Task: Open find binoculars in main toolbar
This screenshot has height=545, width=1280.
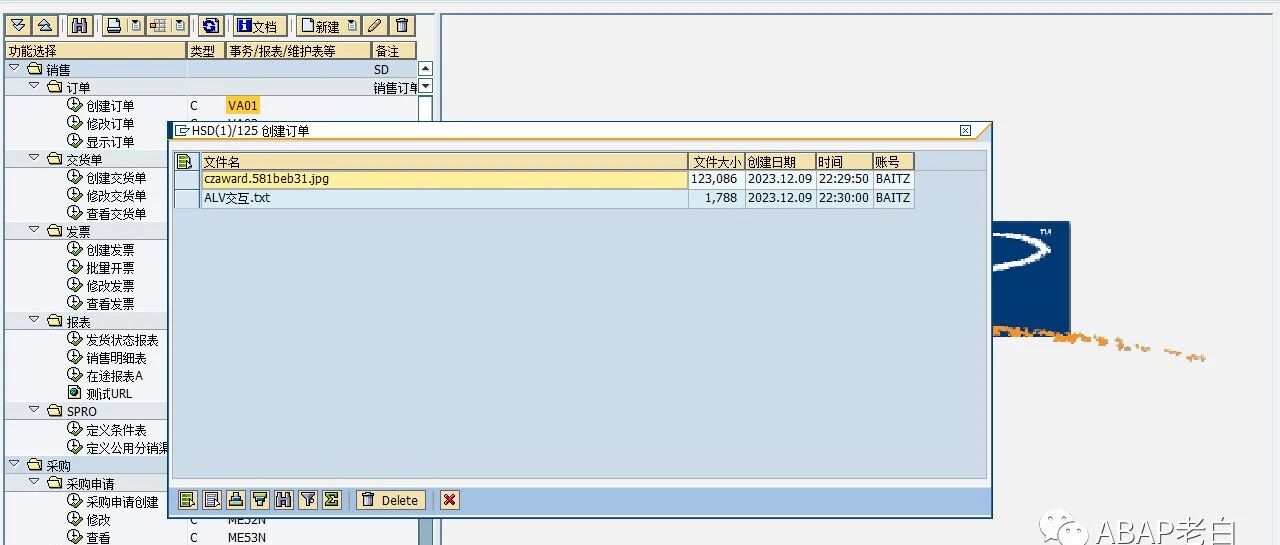Action: coord(81,26)
